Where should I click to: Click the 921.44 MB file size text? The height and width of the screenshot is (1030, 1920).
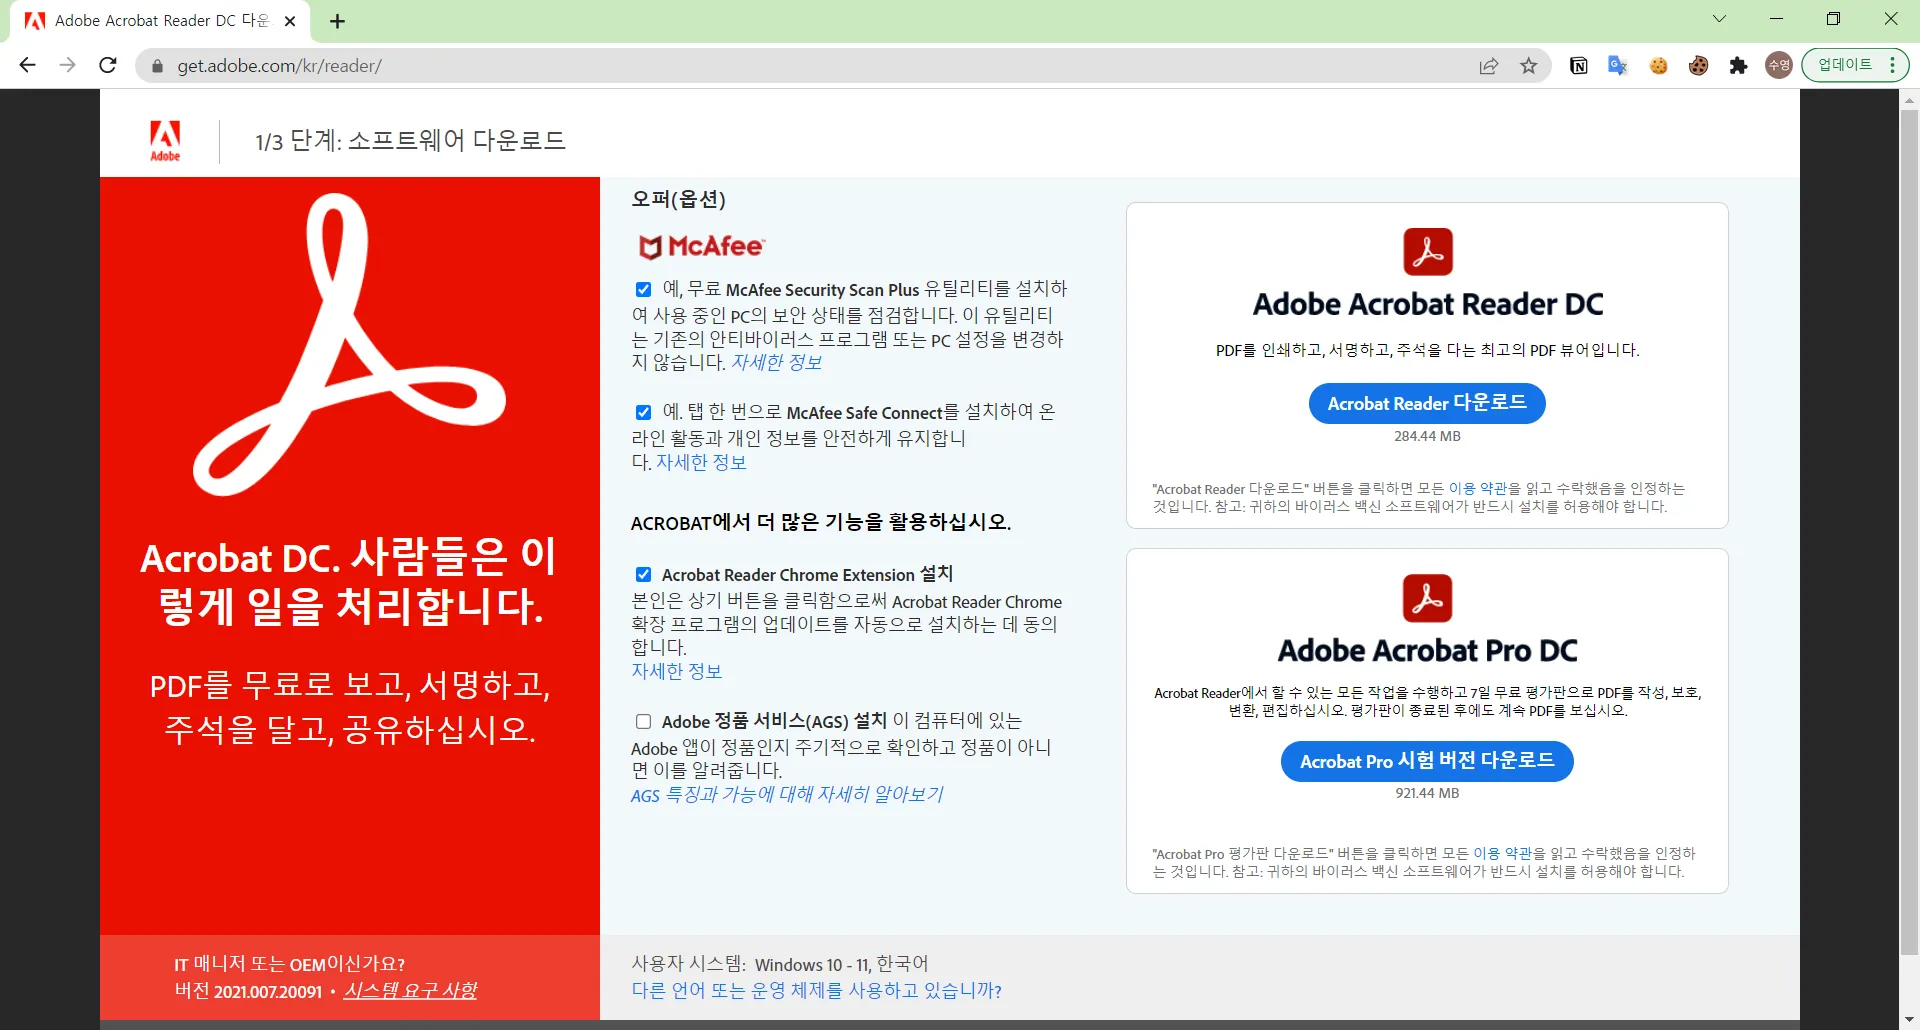point(1427,793)
